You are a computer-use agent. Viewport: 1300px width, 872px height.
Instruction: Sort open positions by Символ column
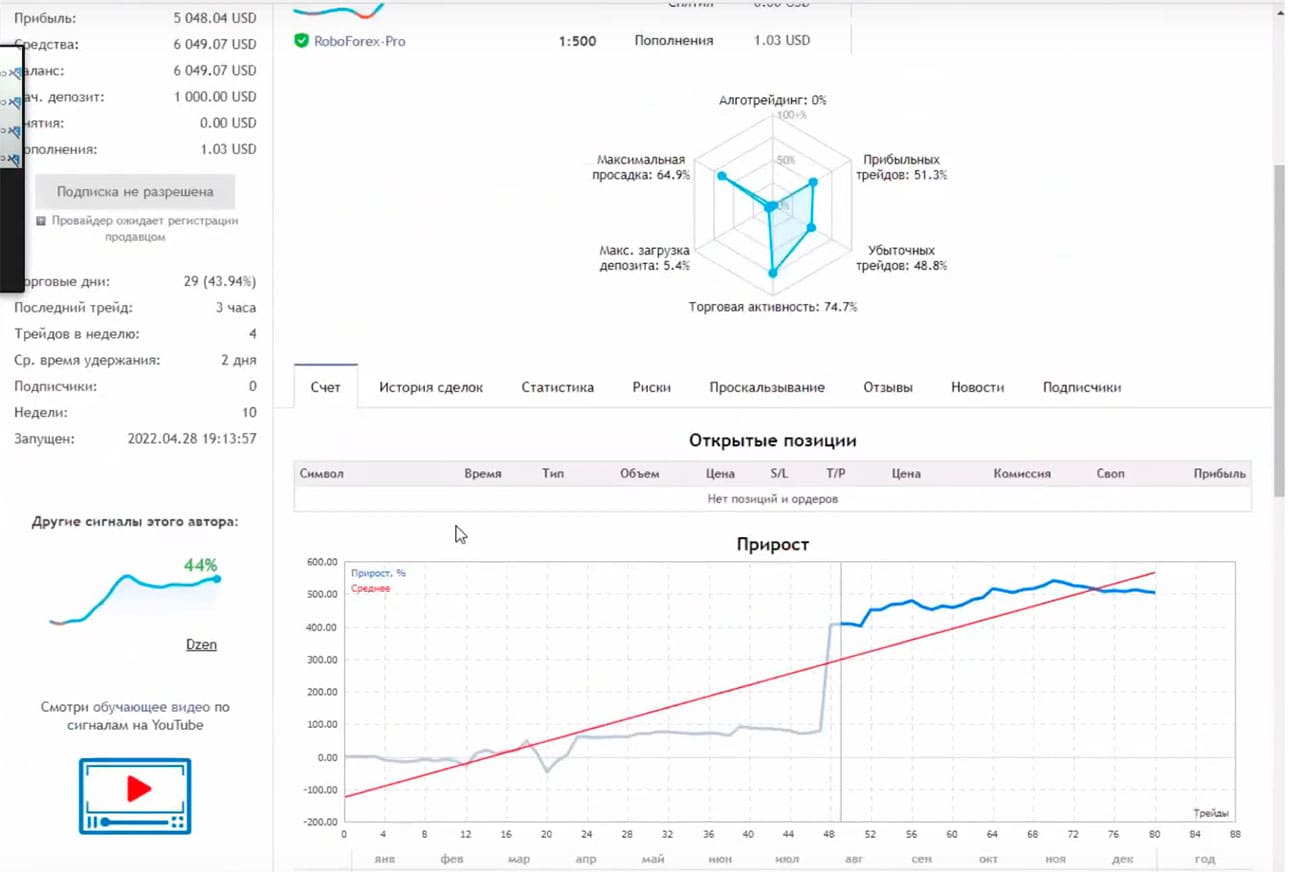tap(321, 473)
